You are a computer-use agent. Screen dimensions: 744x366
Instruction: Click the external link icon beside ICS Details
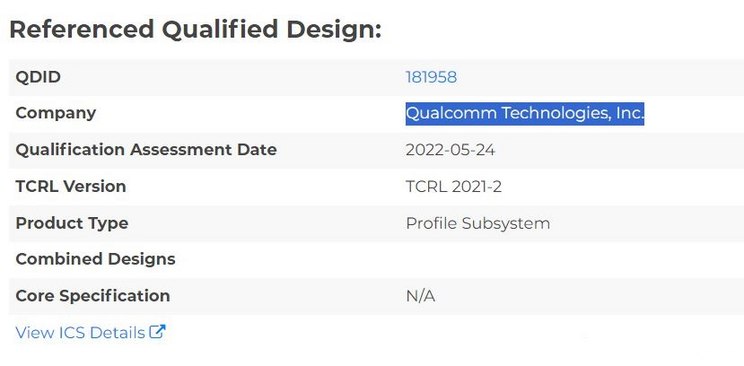coord(157,331)
